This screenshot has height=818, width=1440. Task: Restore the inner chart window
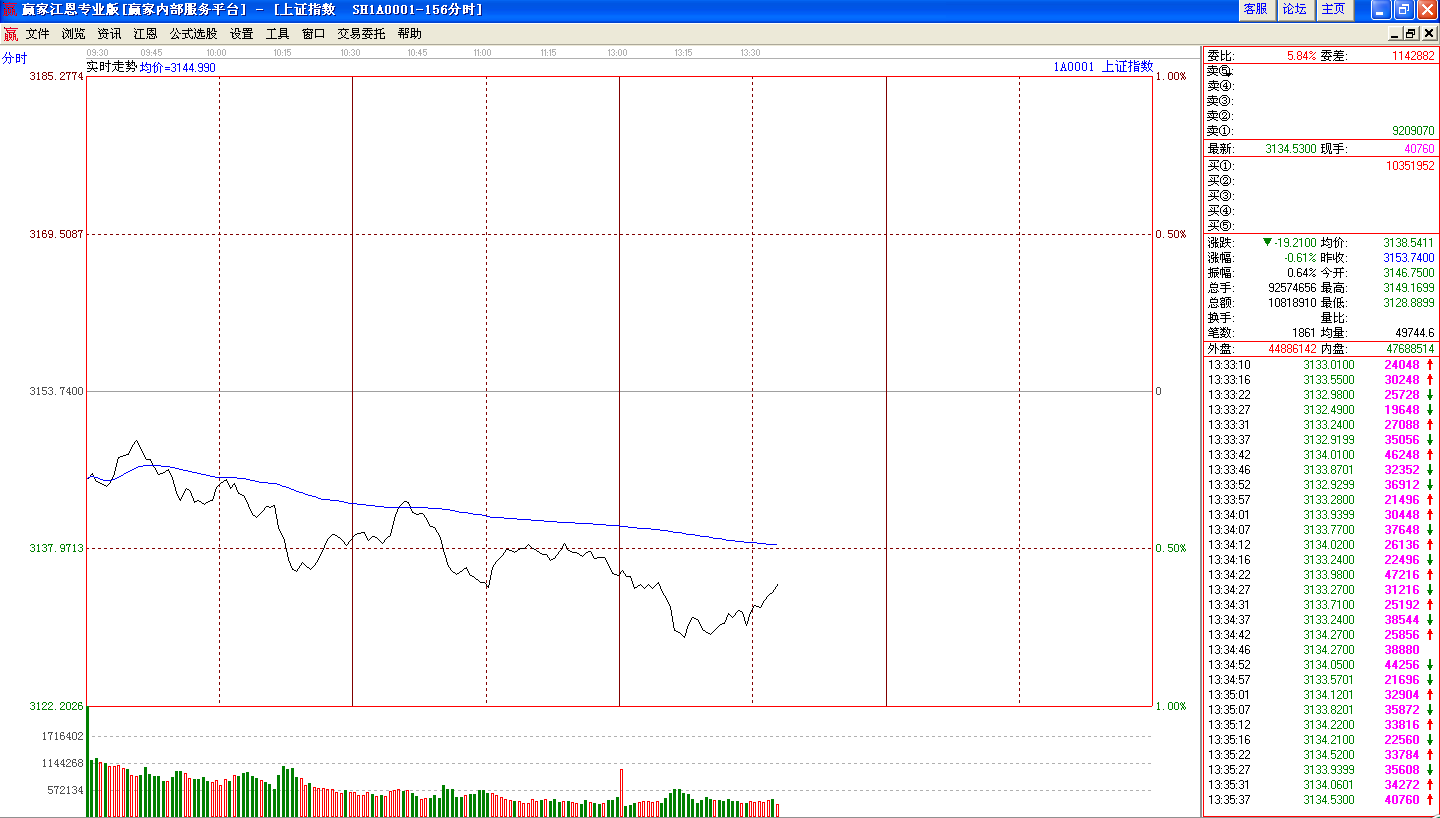coord(1411,34)
